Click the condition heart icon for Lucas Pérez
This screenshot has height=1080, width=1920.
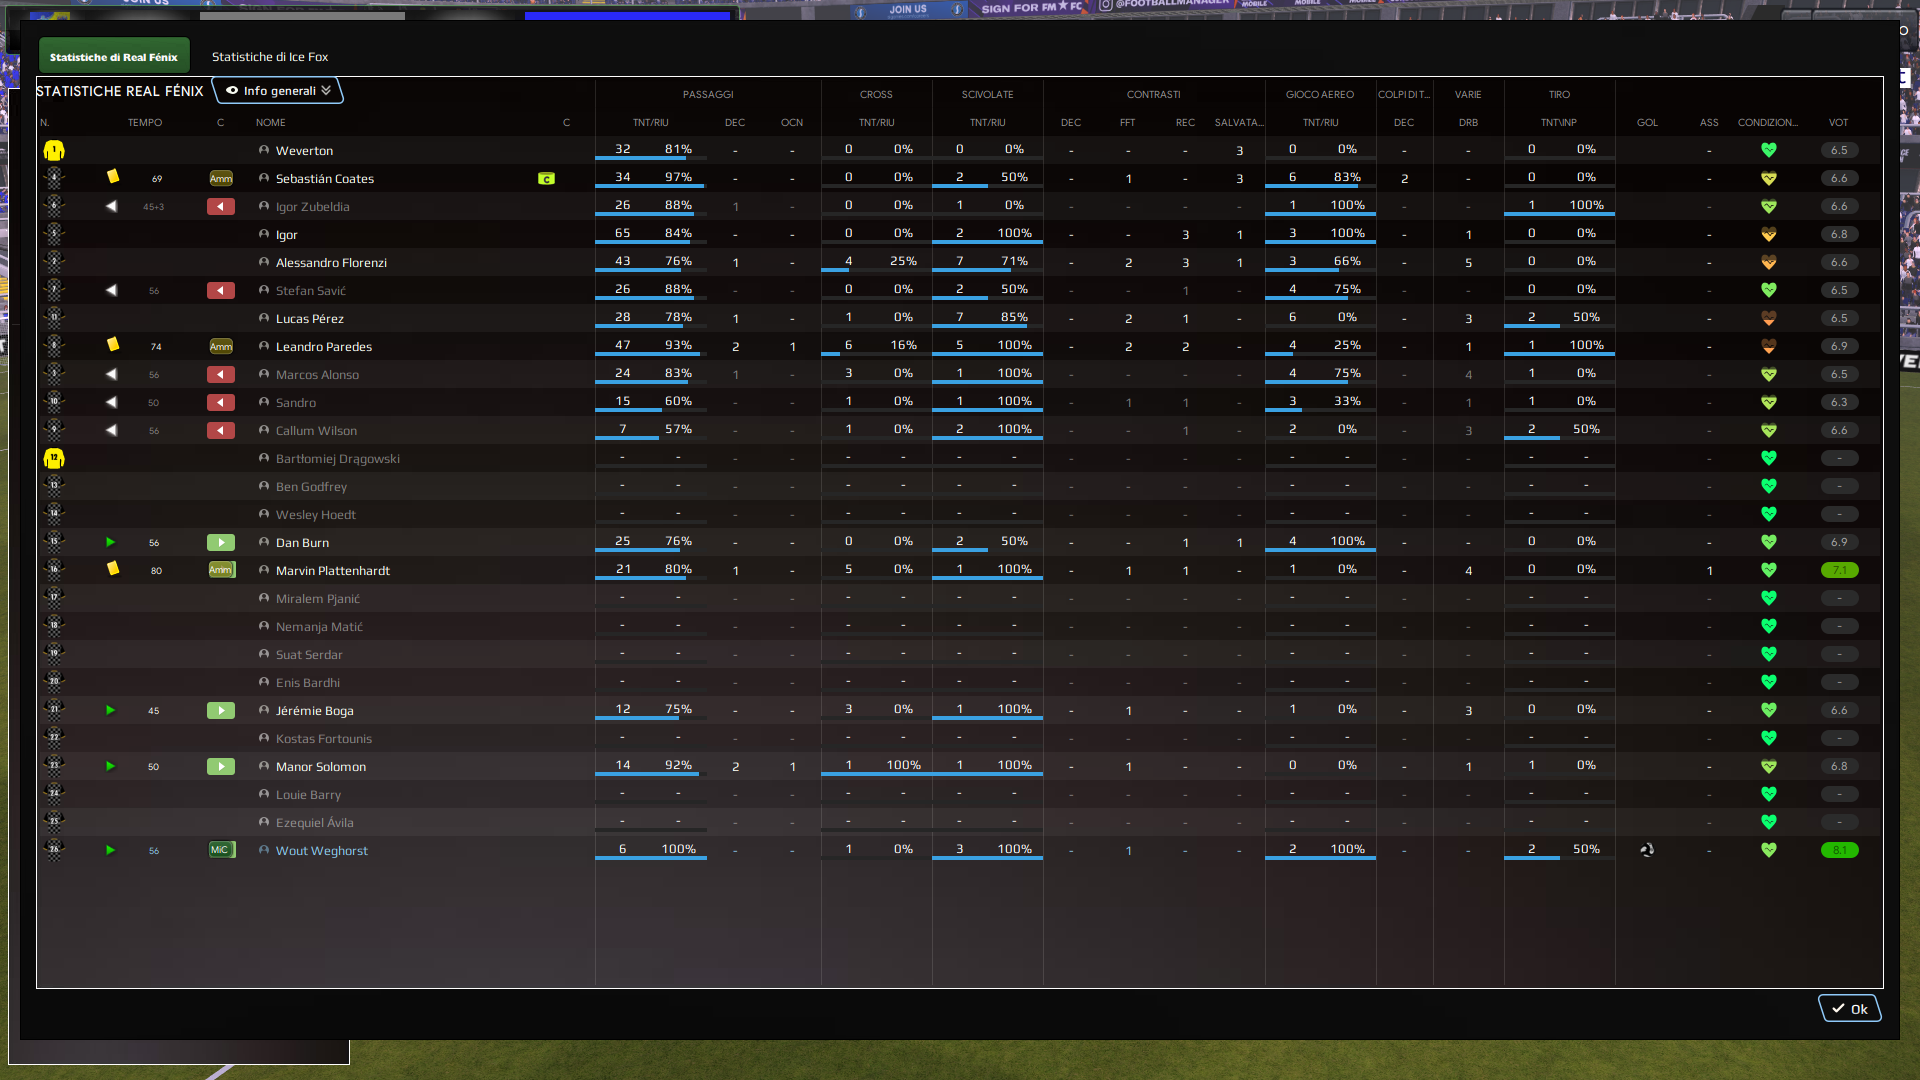pos(1768,319)
